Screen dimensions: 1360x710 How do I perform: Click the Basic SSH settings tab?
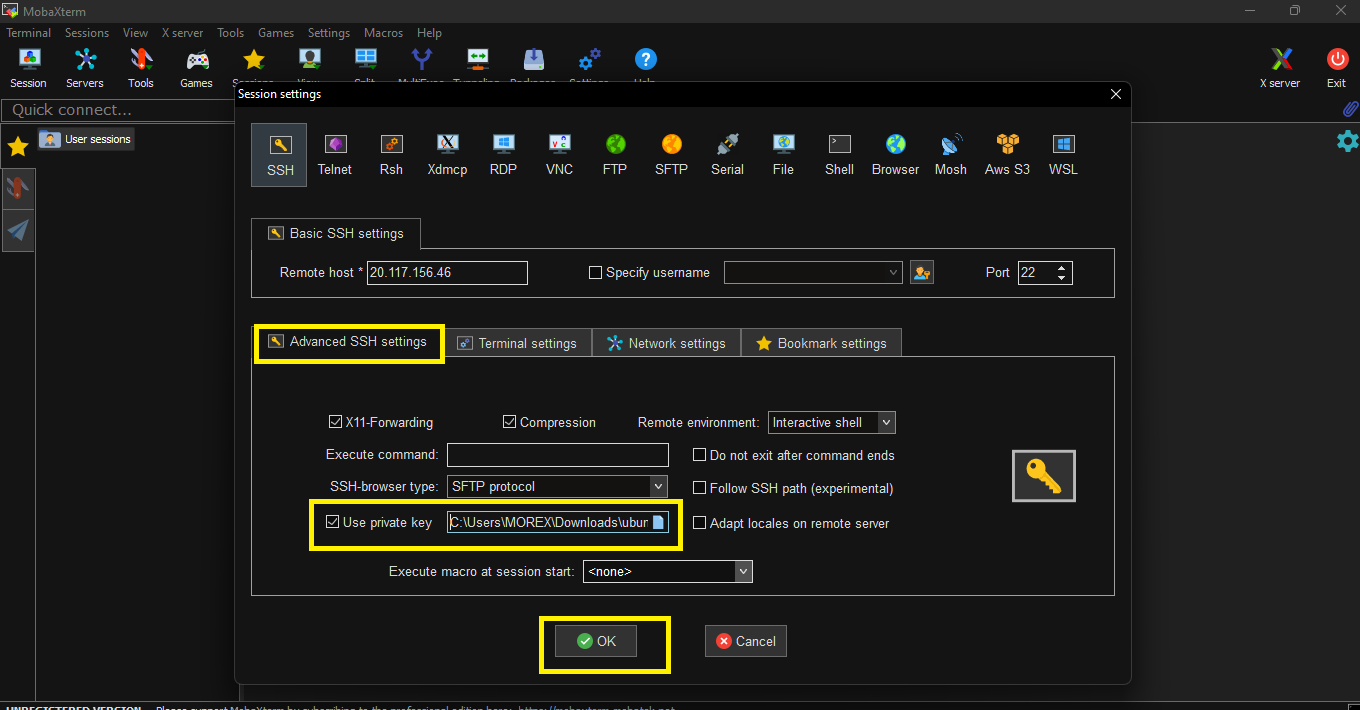336,233
